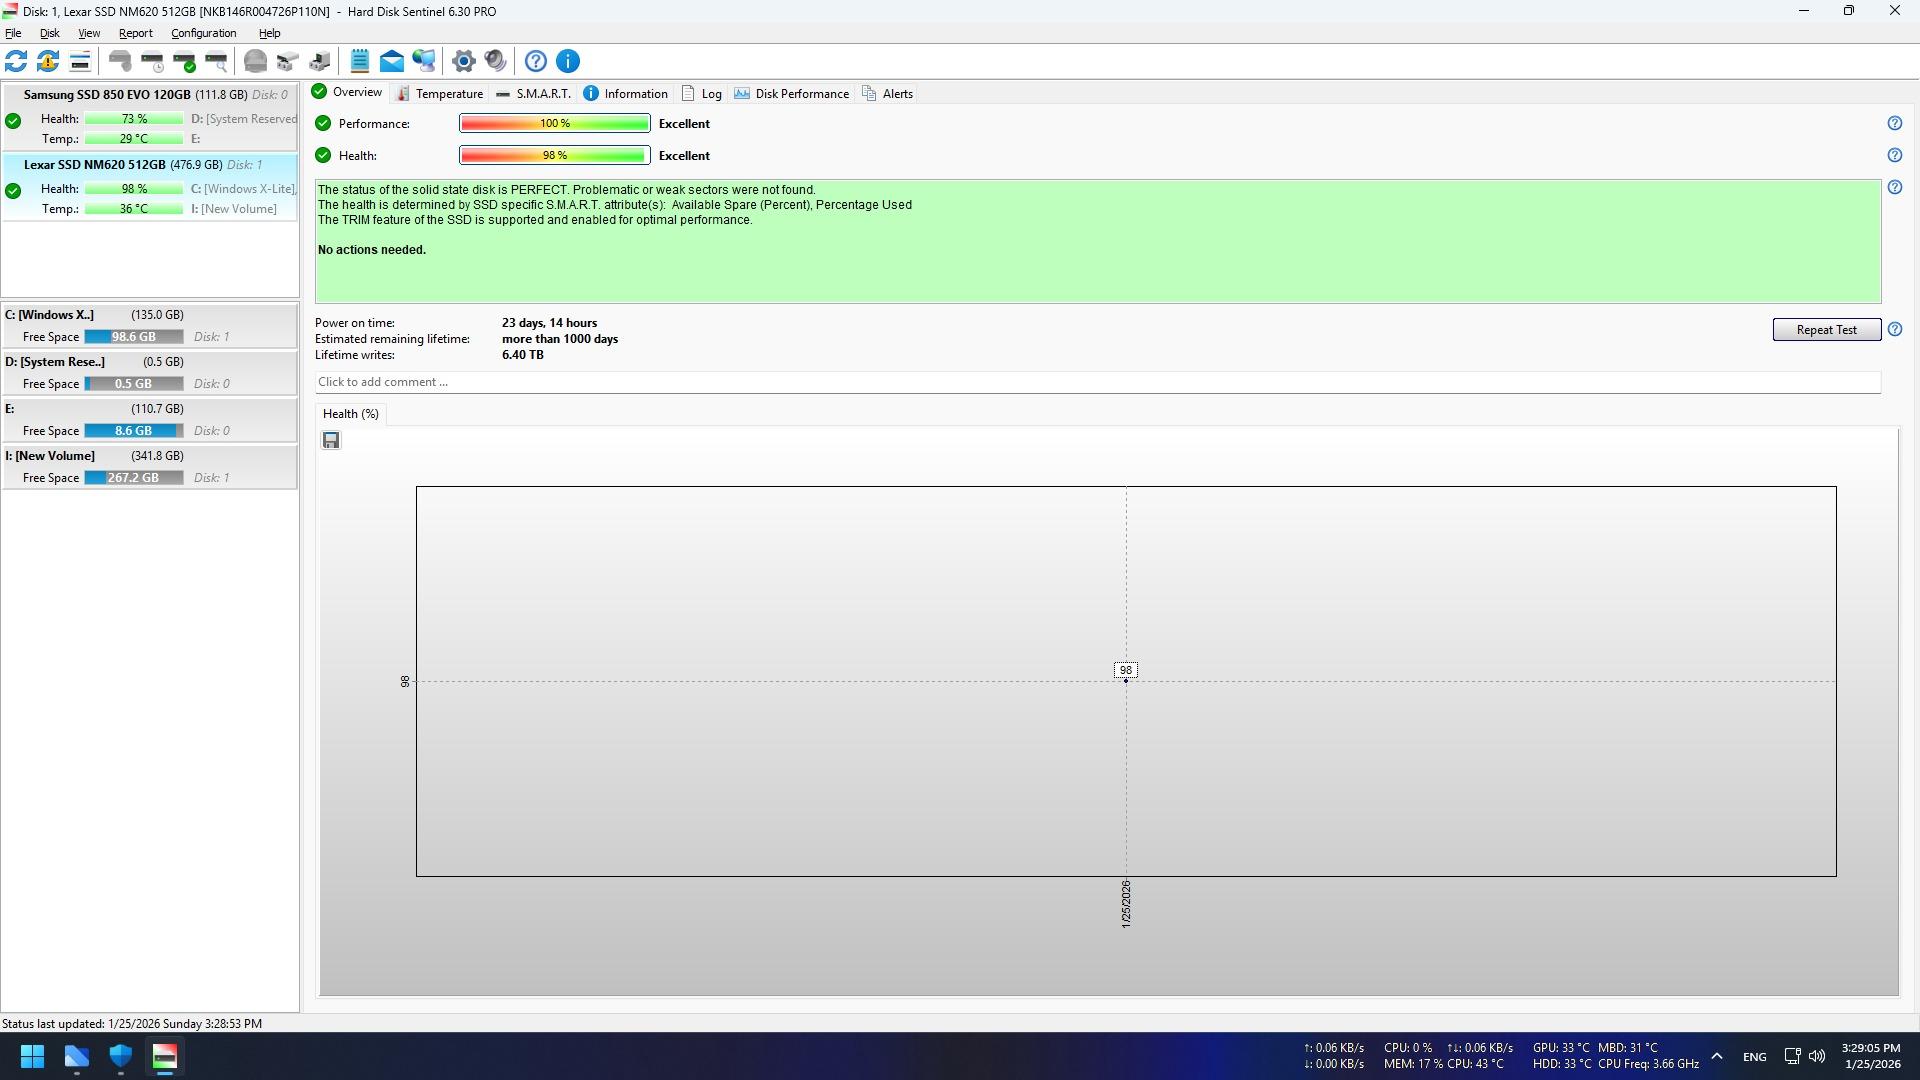Click the Repeat Test button
This screenshot has width=1920, height=1080.
(x=1826, y=329)
